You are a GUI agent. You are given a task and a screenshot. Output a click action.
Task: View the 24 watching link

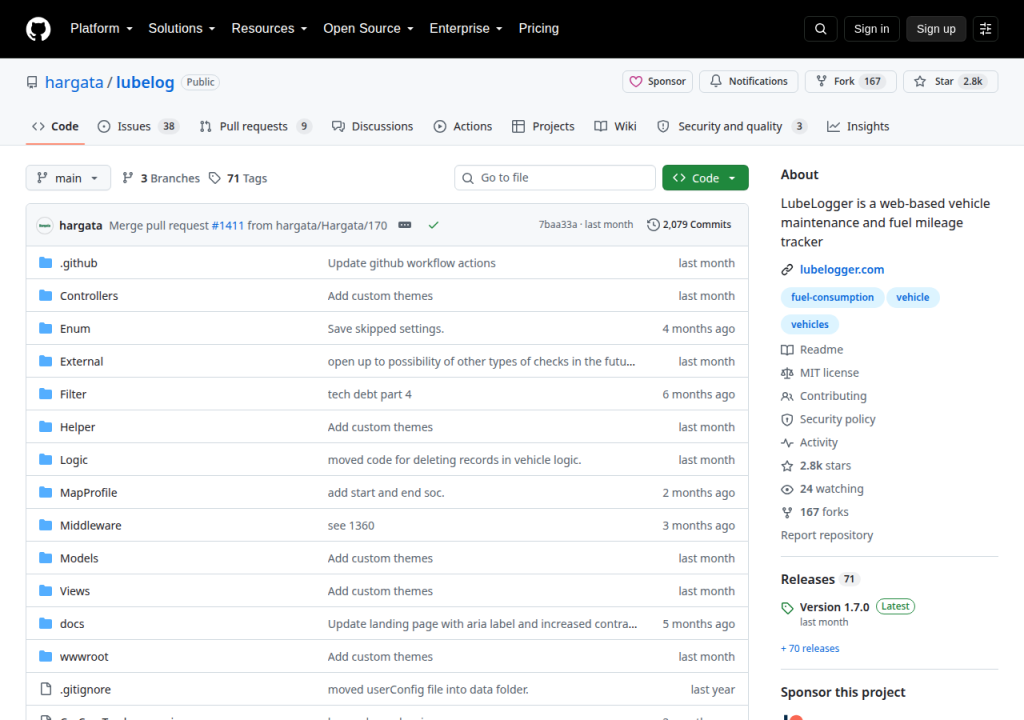click(x=822, y=489)
